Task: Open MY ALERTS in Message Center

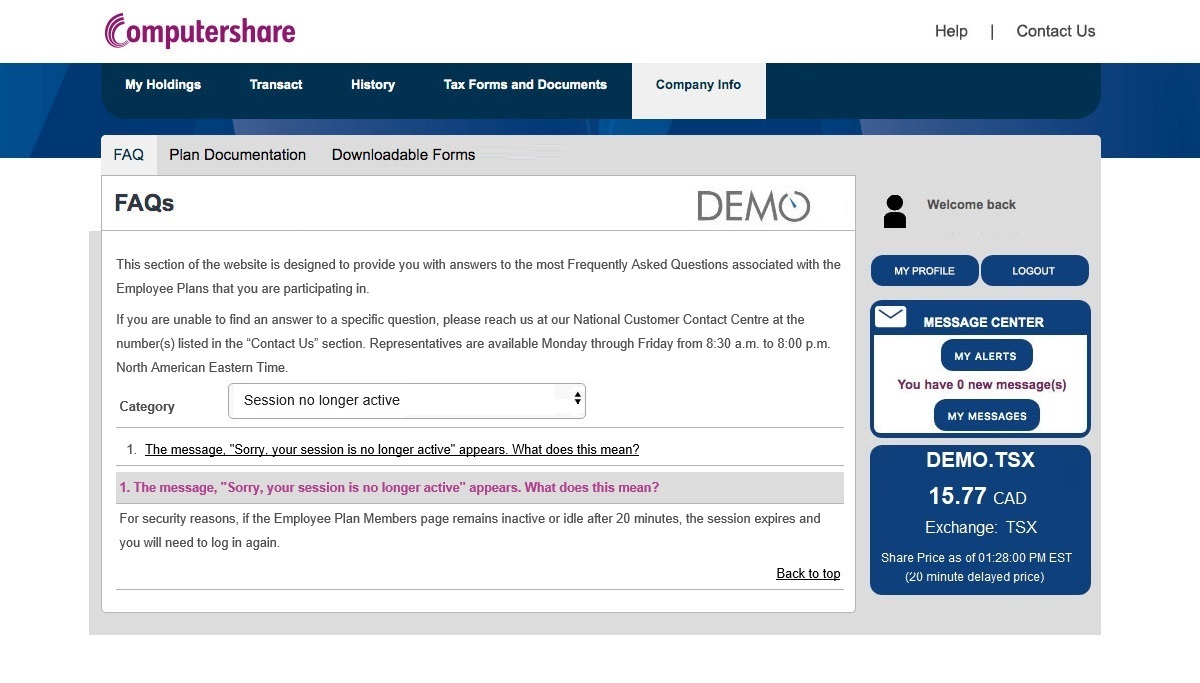Action: tap(986, 356)
